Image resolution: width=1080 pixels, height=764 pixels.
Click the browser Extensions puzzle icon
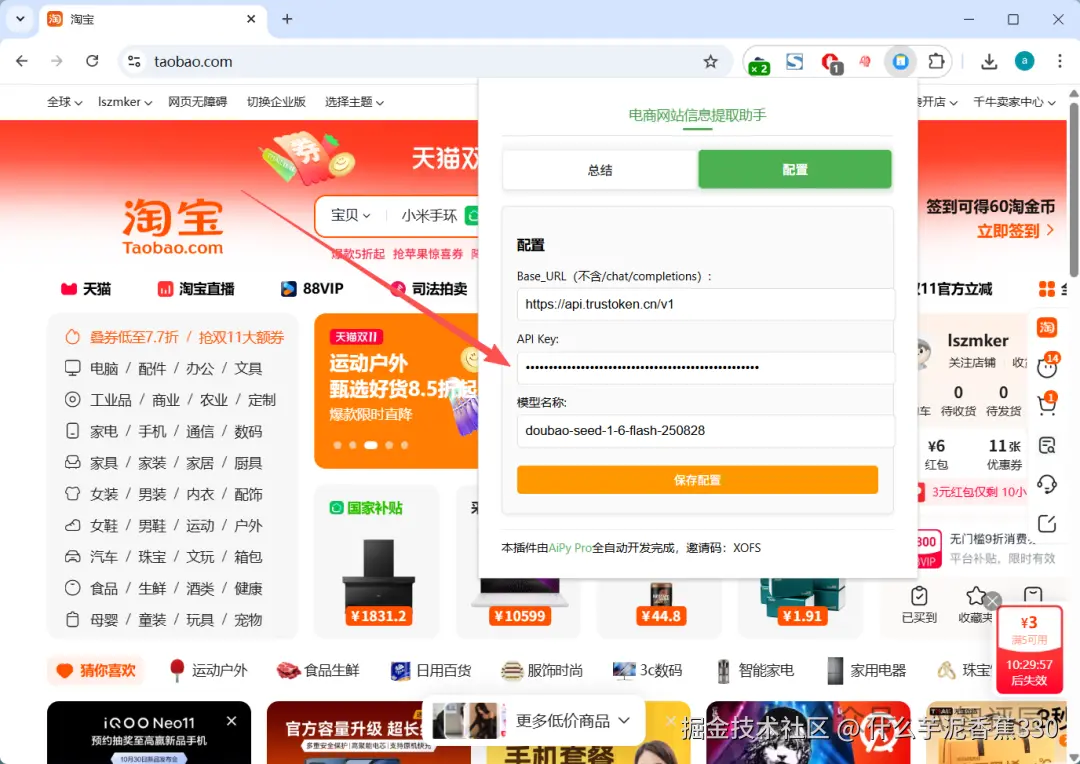[x=937, y=61]
